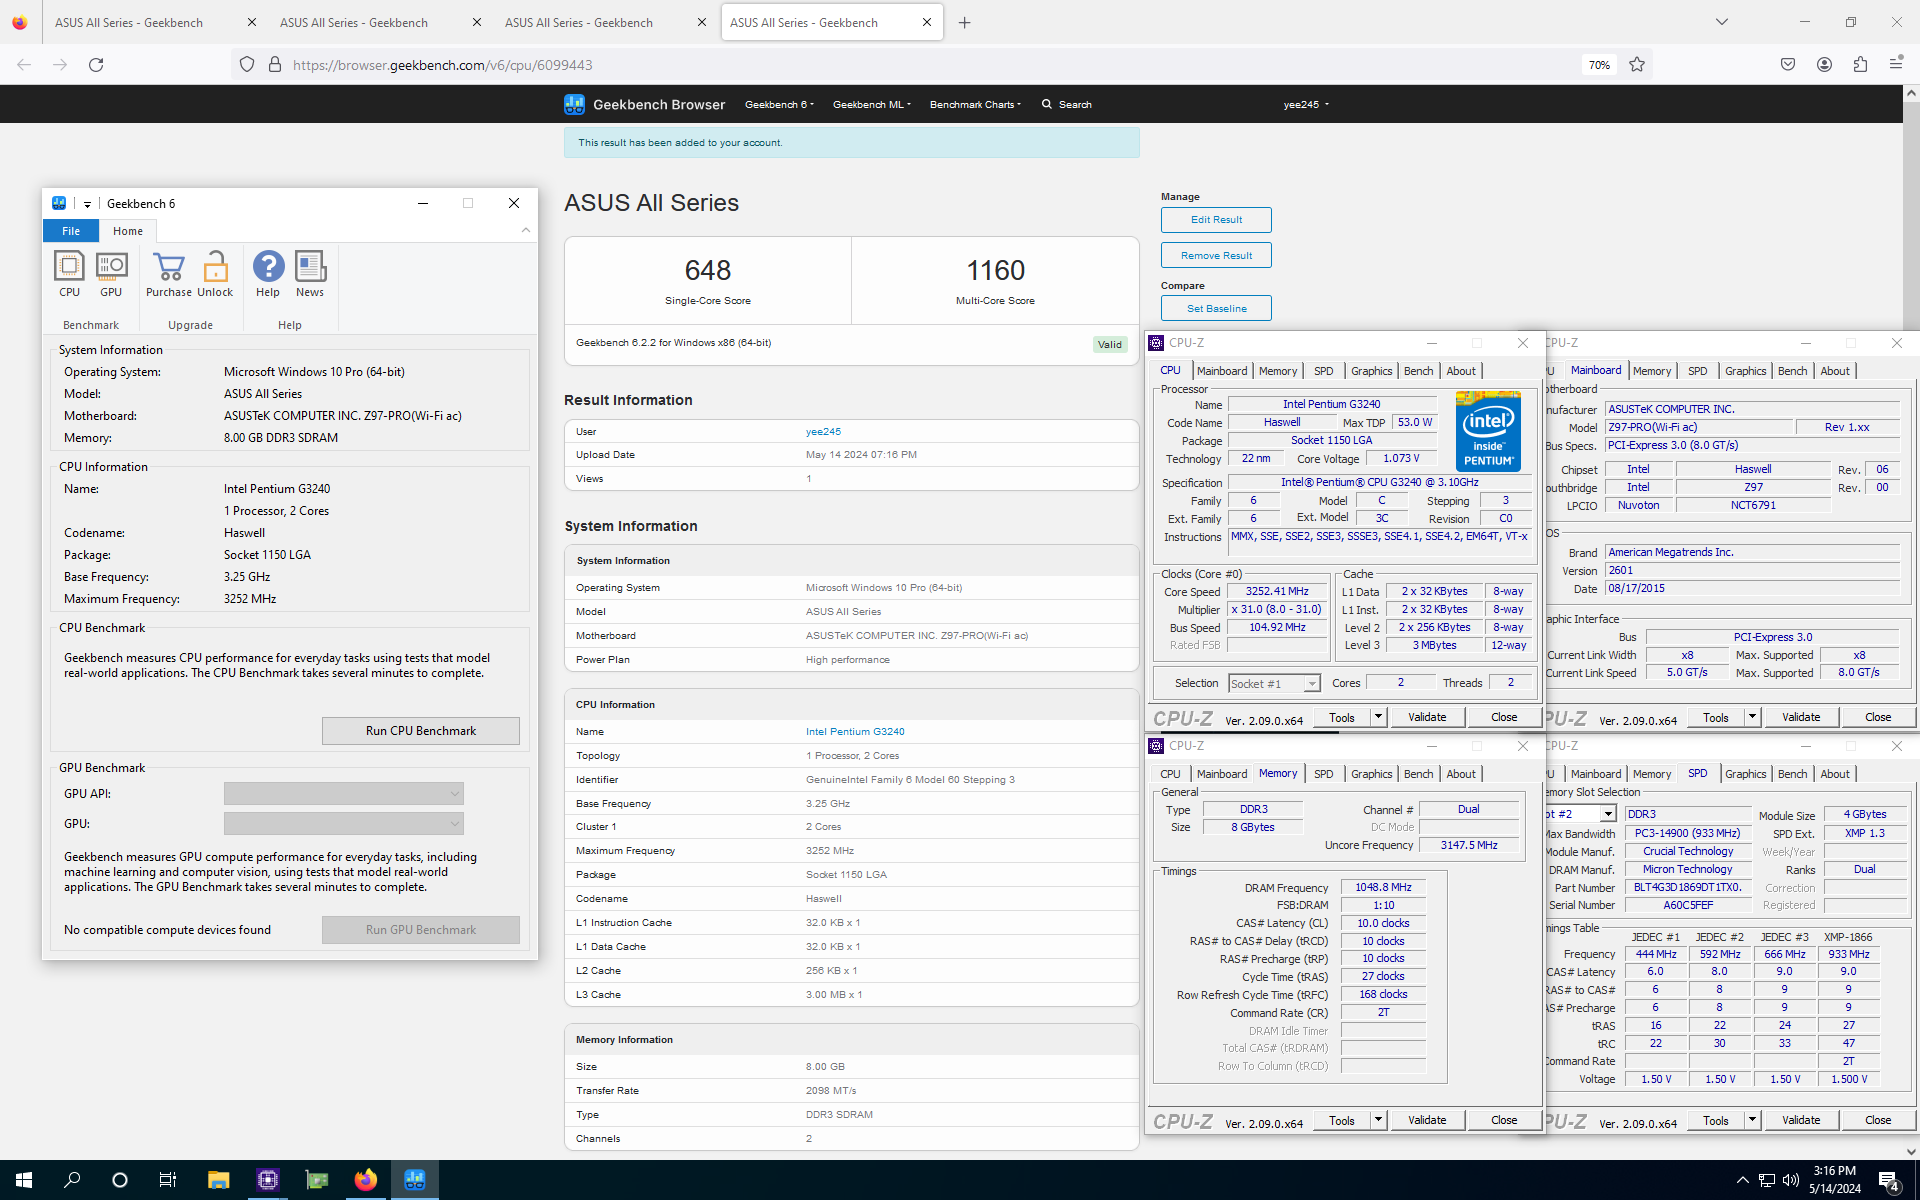Open the GPU device dropdown
1920x1200 pixels.
click(344, 824)
